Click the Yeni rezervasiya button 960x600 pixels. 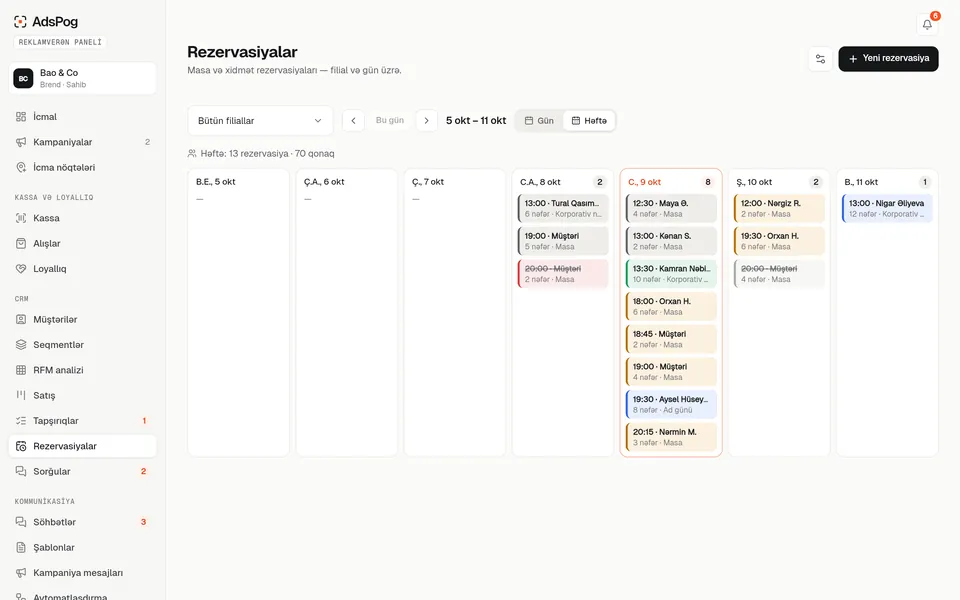[x=888, y=59]
